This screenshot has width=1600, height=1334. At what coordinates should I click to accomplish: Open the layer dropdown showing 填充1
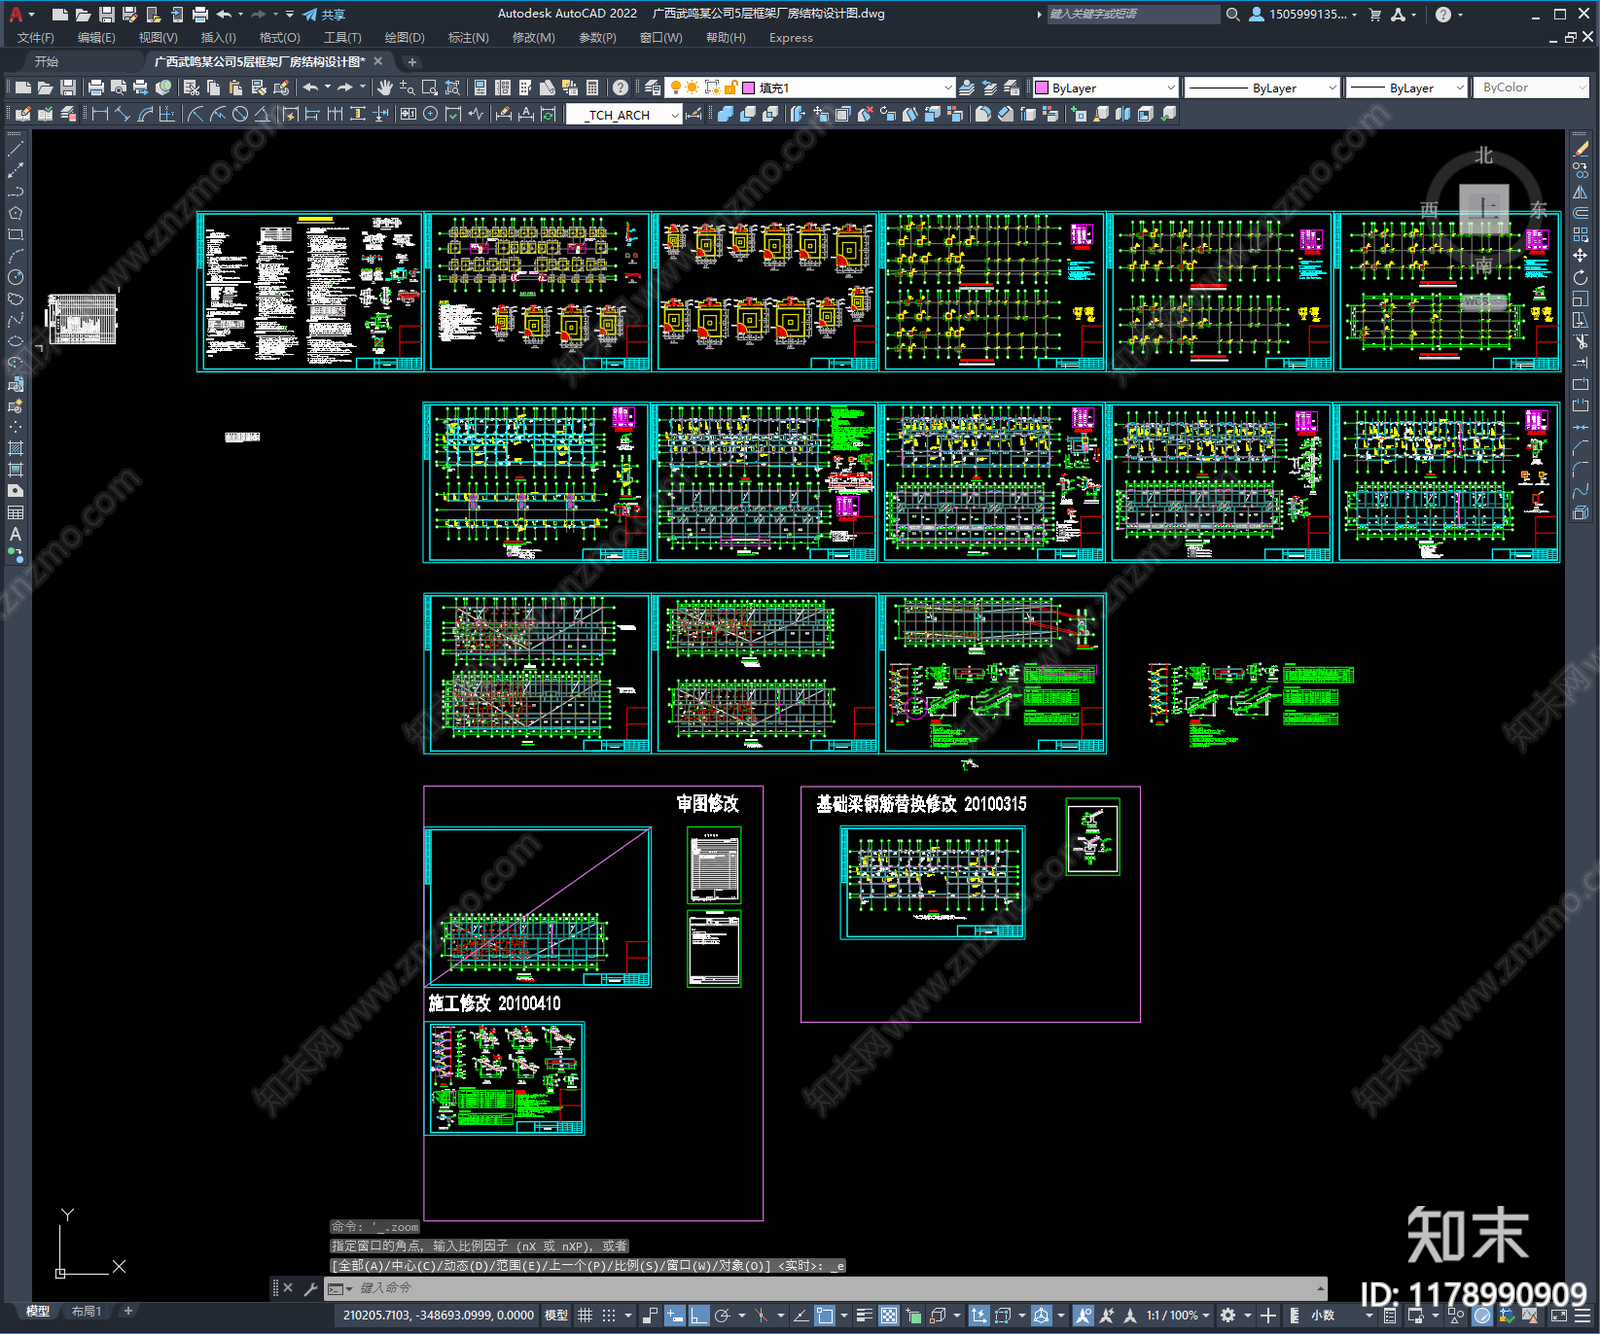point(810,88)
